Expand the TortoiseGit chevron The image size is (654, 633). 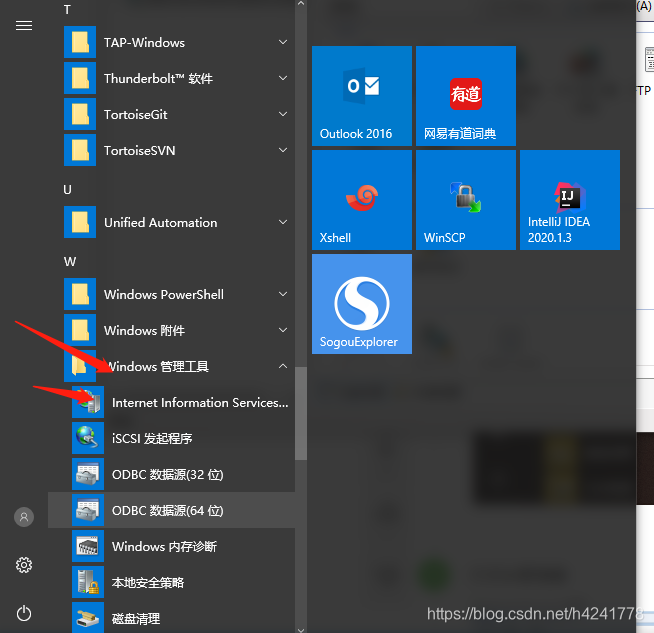[283, 114]
